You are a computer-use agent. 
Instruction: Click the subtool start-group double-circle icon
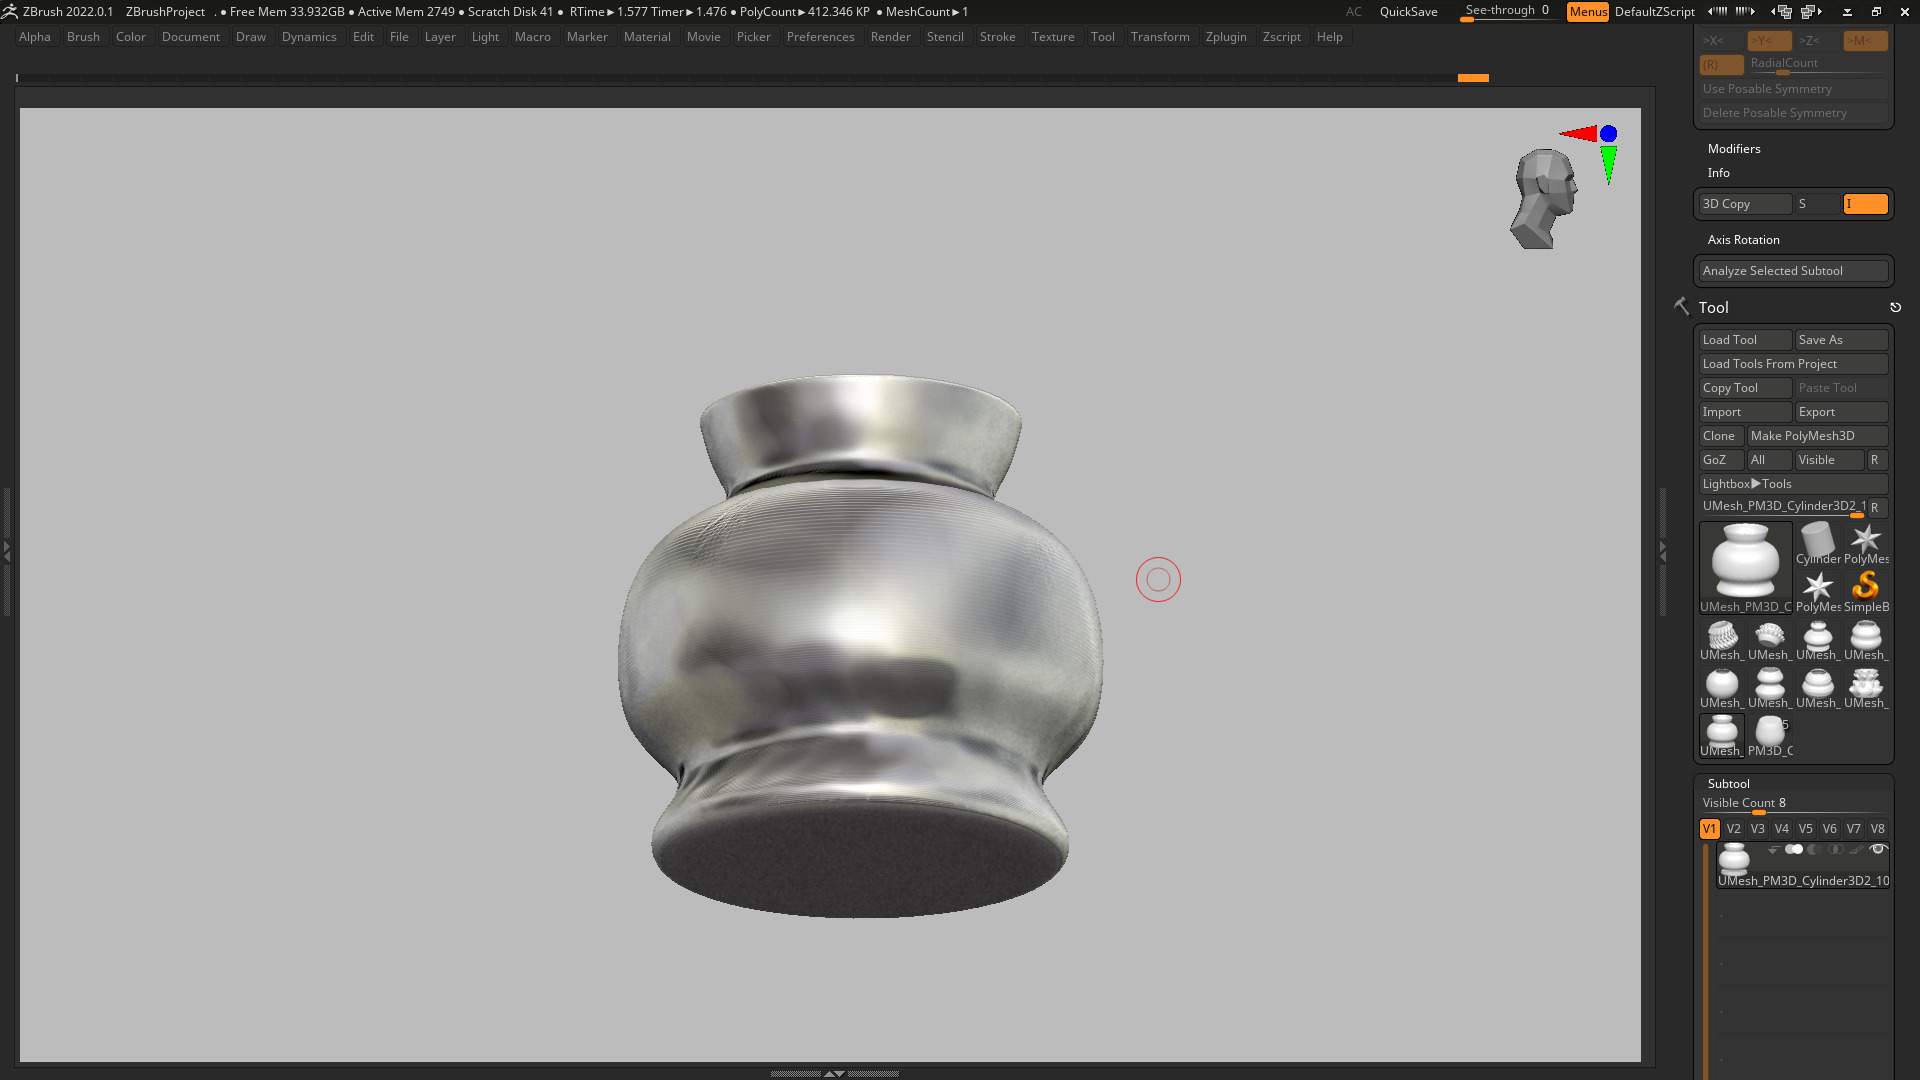point(1794,850)
